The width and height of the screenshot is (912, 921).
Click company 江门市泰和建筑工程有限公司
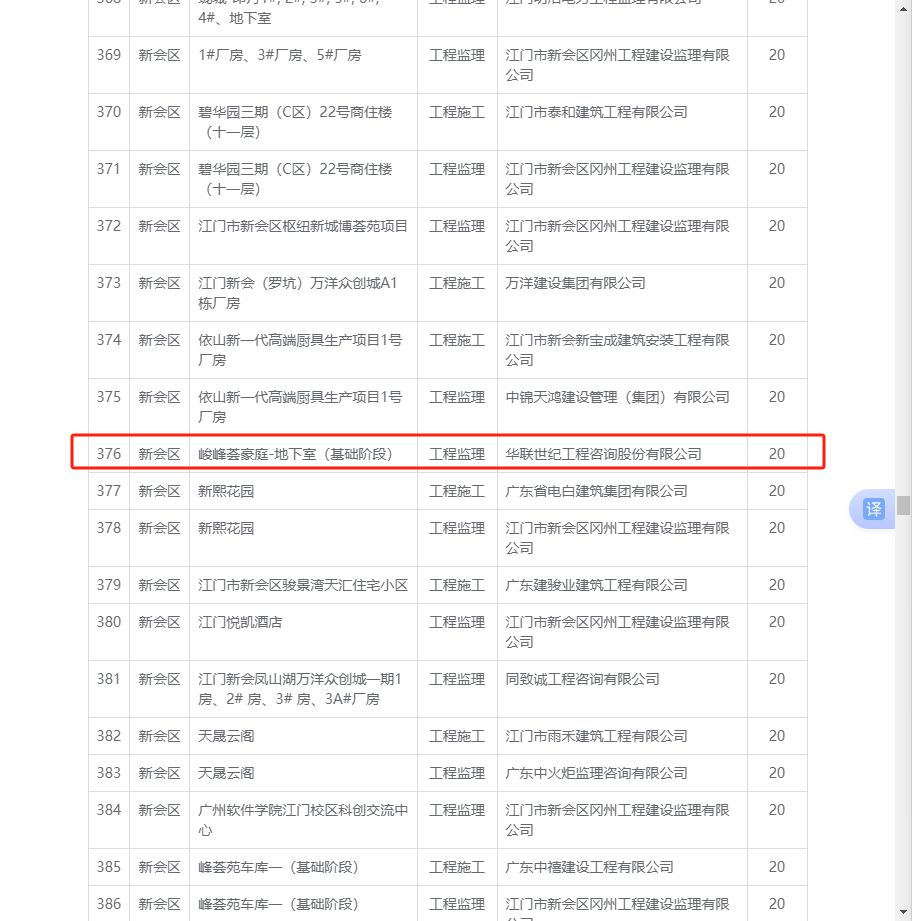pyautogui.click(x=596, y=112)
